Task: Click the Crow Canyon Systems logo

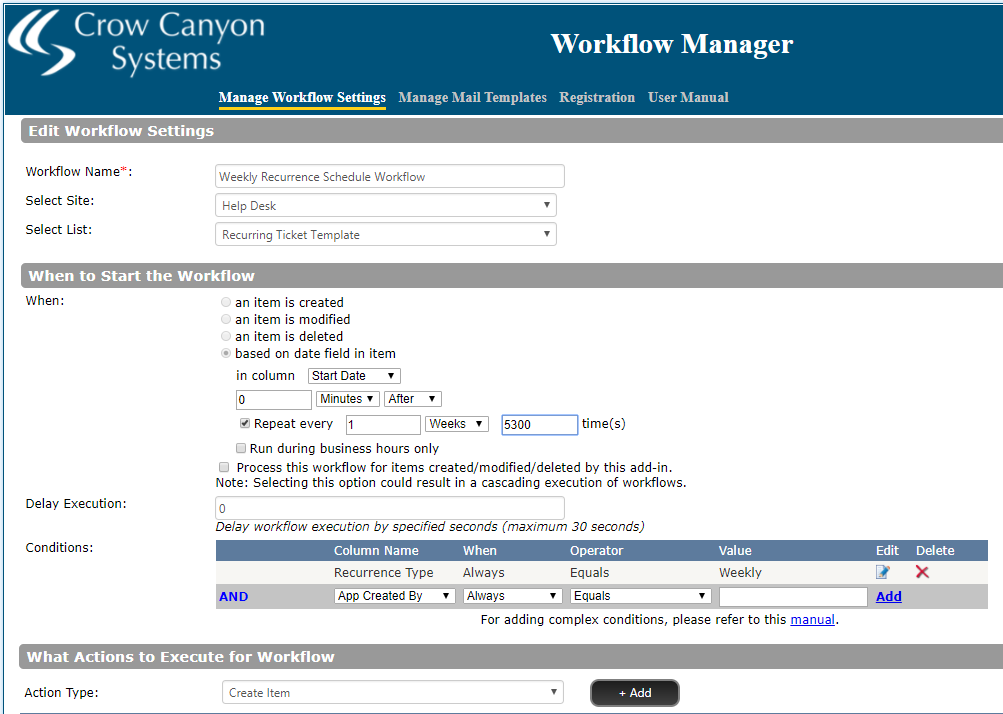Action: [136, 43]
